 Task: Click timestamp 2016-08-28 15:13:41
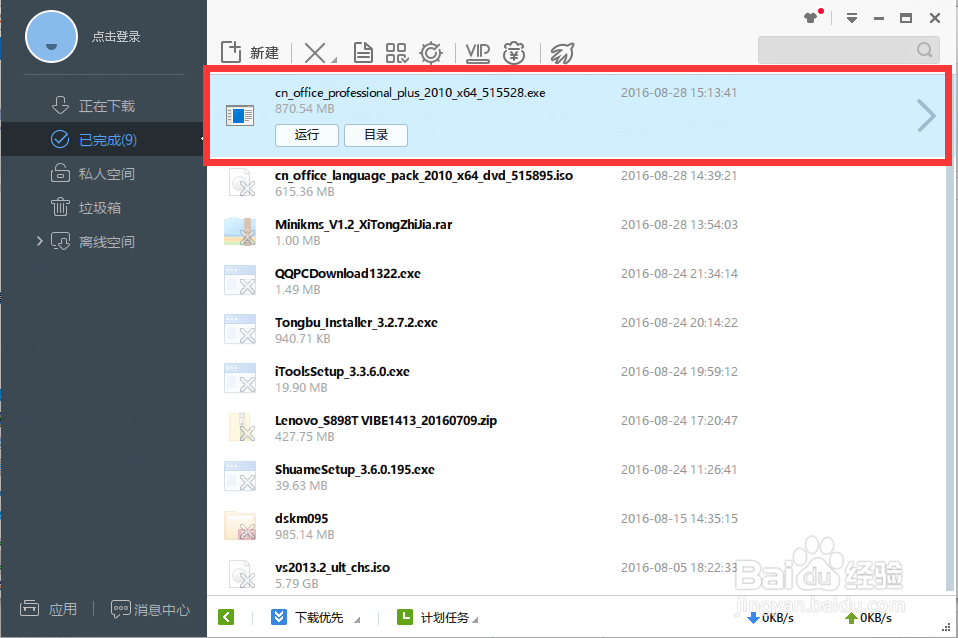coord(679,93)
